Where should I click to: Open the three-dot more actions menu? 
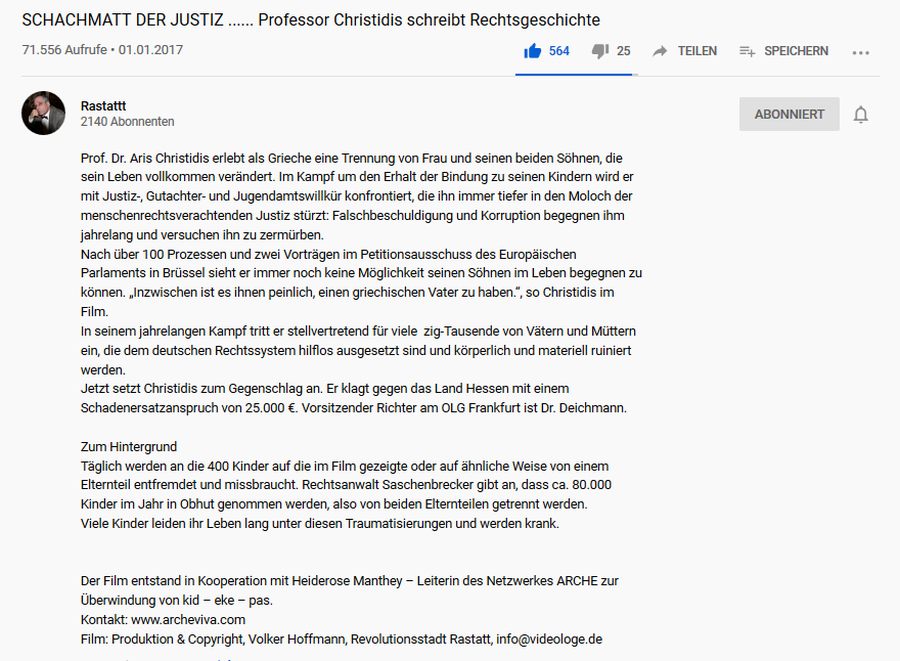(x=860, y=52)
